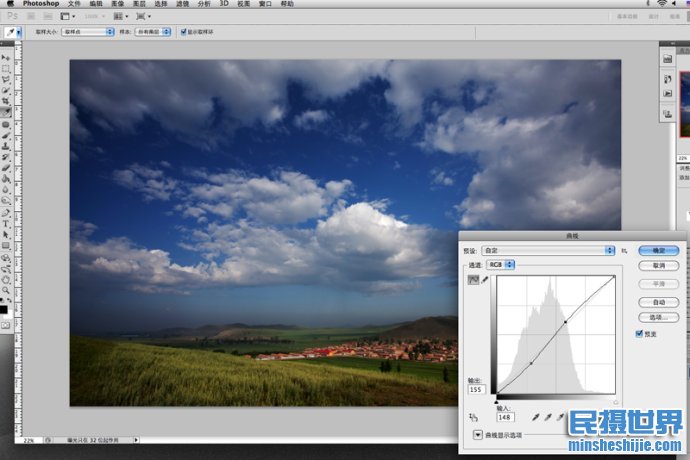Screen dimensions: 690x460
Task: Select the Eyedropper tool in the toolbox
Action: 6,113
